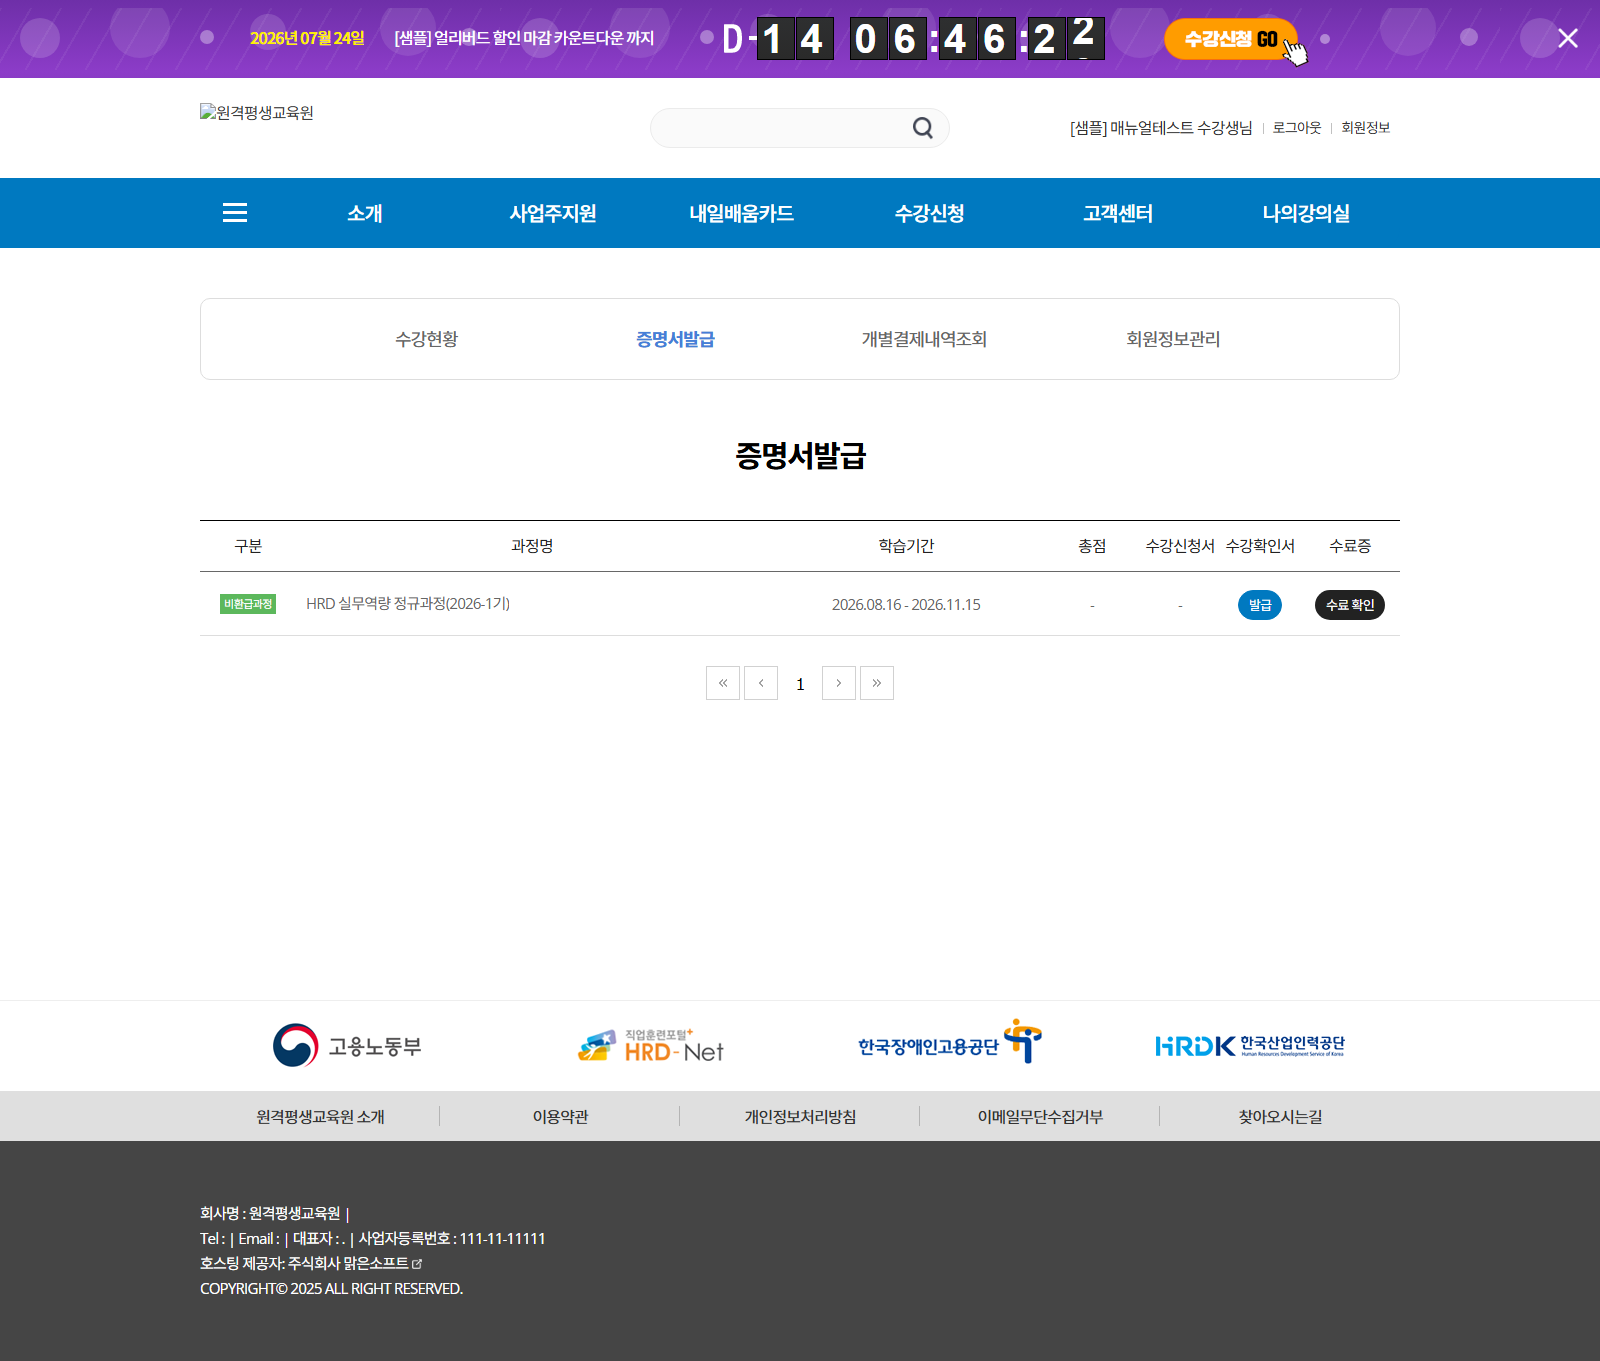The height and width of the screenshot is (1361, 1600).
Task: Open the 고용노동부 logo link
Action: (347, 1046)
